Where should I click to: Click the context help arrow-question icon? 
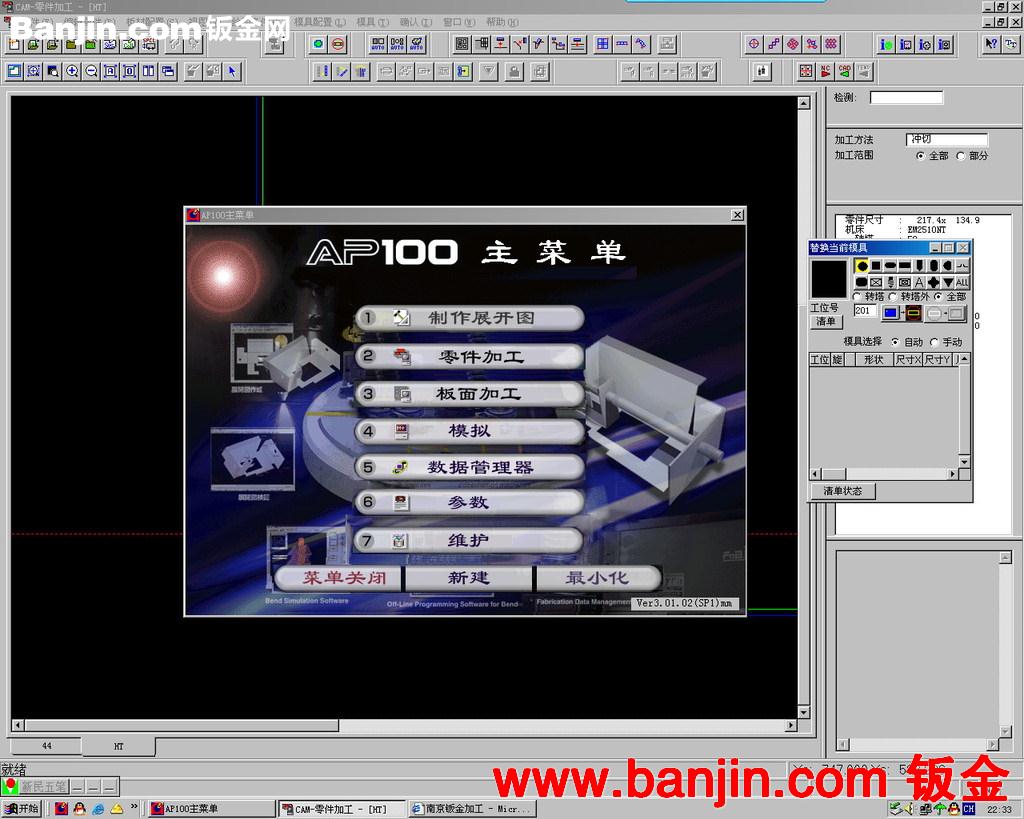(x=991, y=44)
